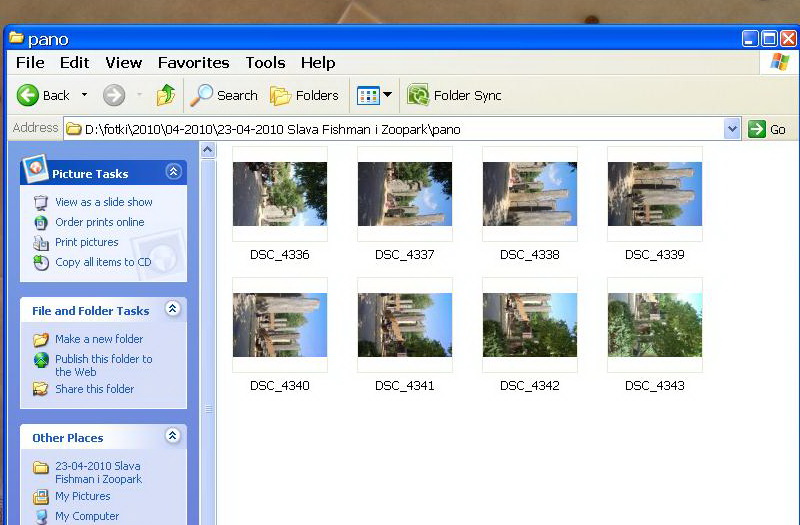Collapse the Other Places panel
The width and height of the screenshot is (800, 525).
(x=173, y=436)
